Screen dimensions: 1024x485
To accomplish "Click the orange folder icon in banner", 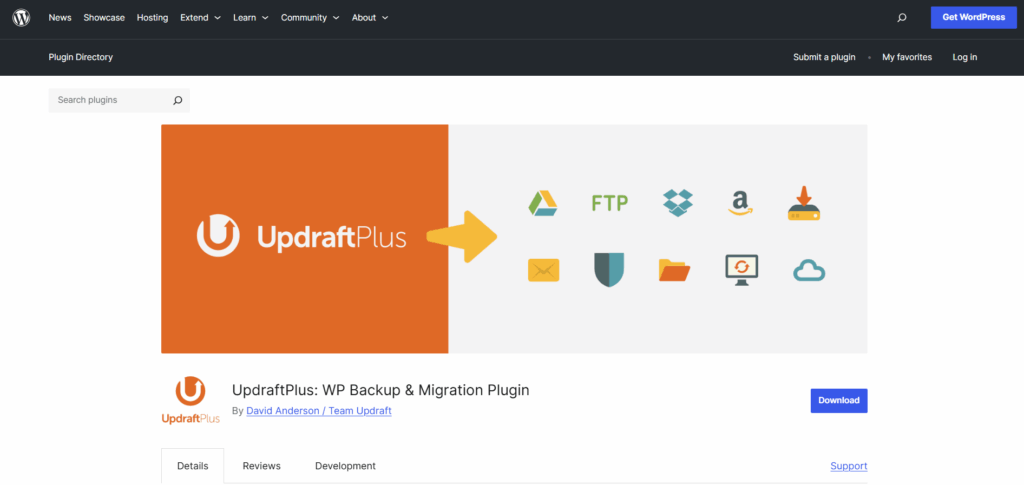I will (674, 270).
